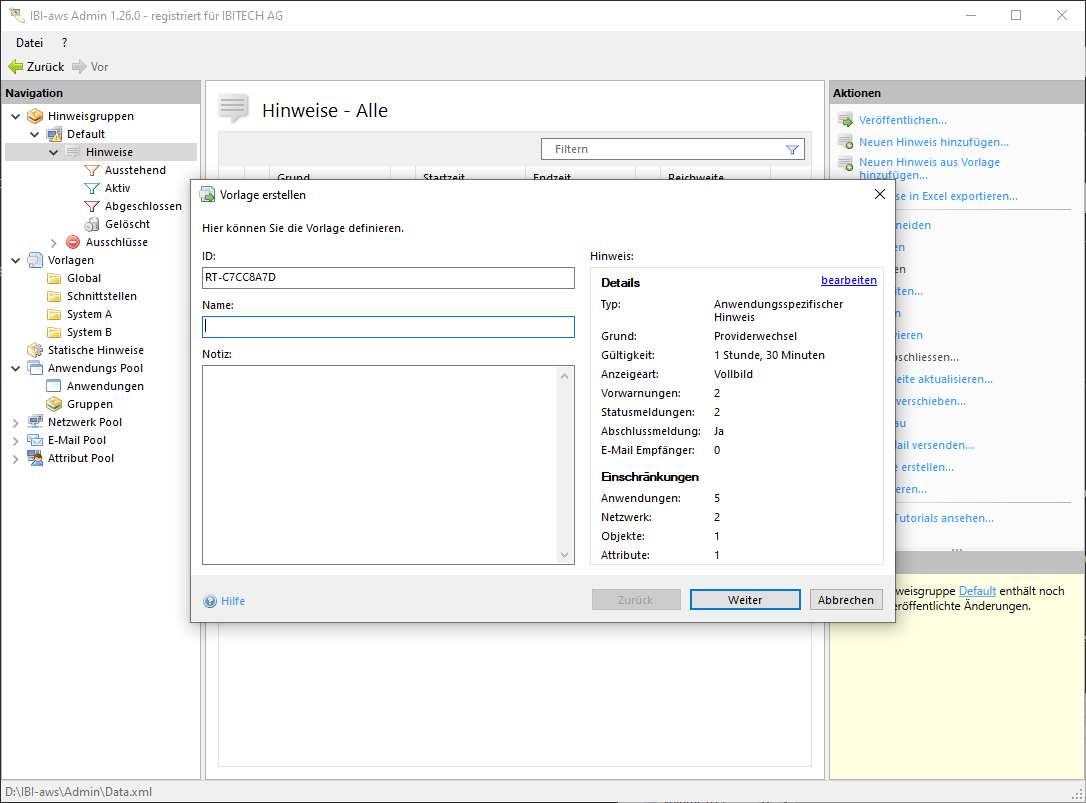Click the blue Hilfe question mark icon
The height and width of the screenshot is (803, 1086).
point(210,601)
